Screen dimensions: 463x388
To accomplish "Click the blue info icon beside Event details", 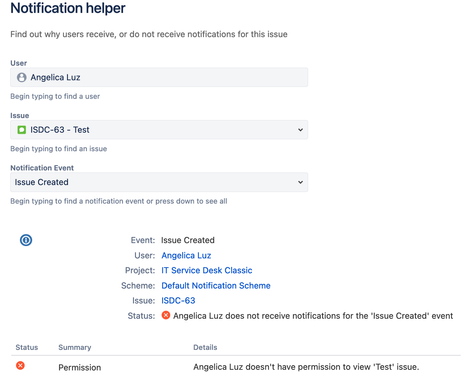I will (x=26, y=240).
